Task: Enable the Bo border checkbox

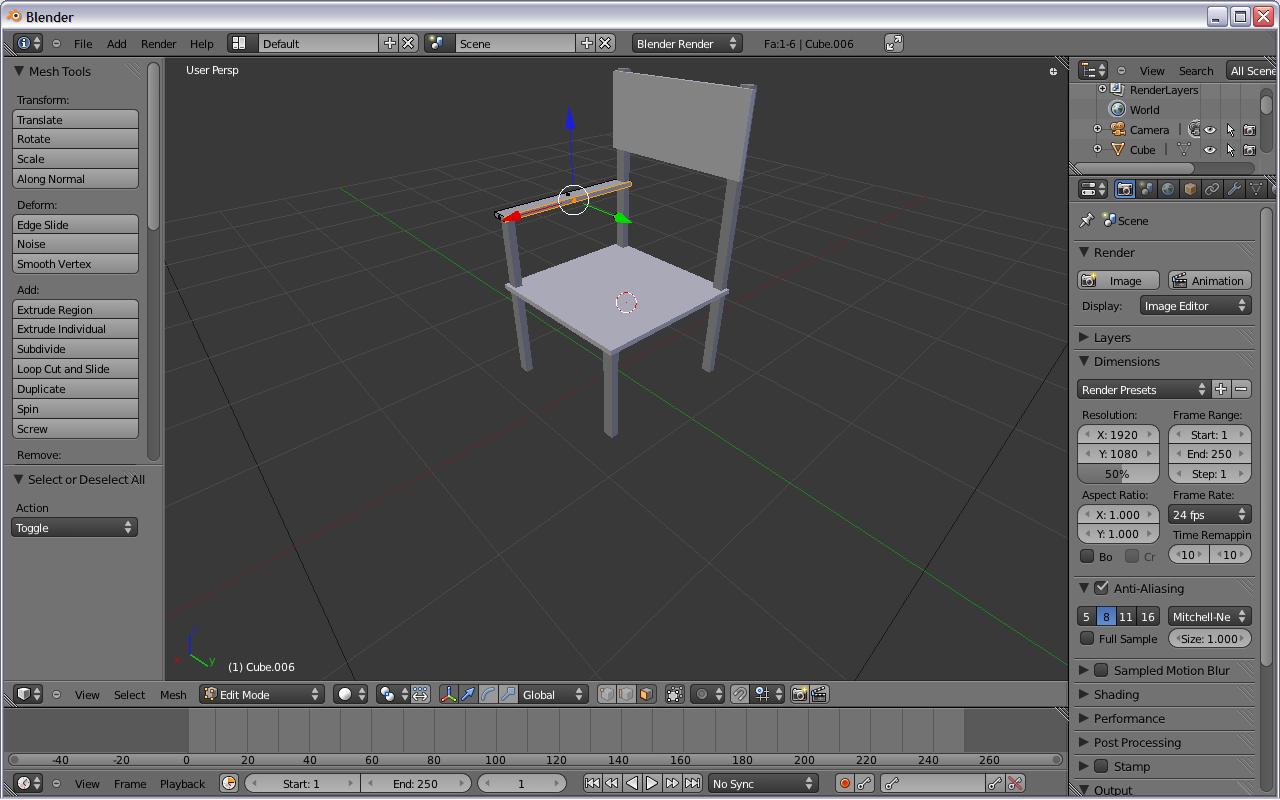Action: point(1087,556)
